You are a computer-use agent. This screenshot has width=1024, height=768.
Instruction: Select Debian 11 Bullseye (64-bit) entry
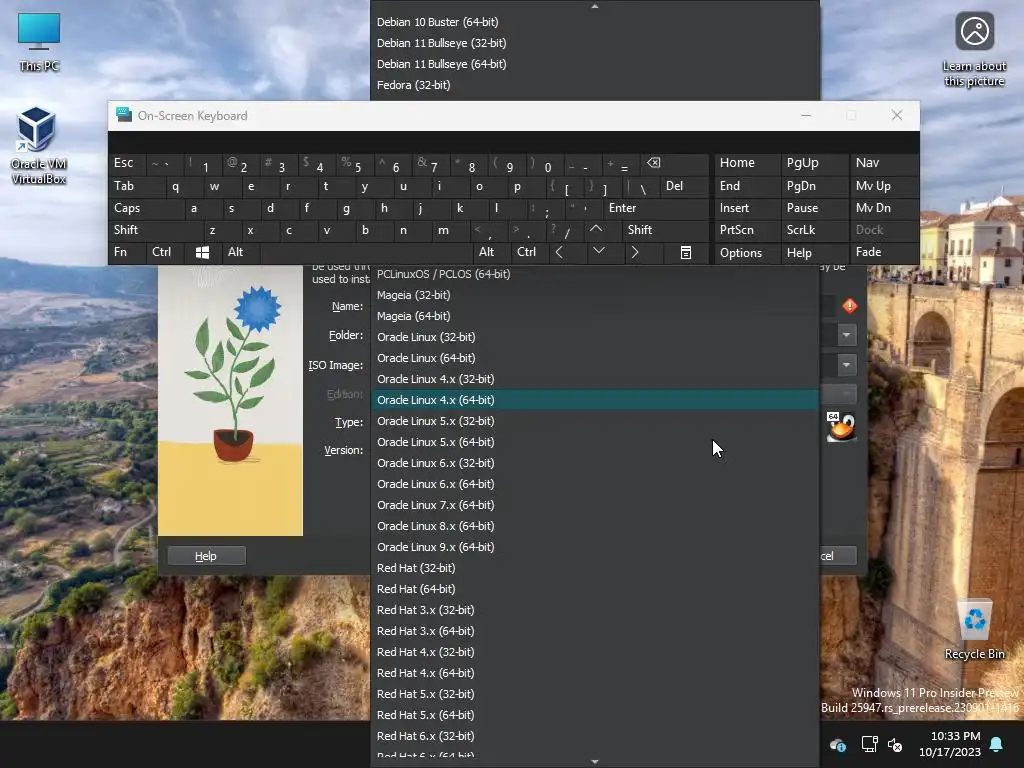point(594,64)
